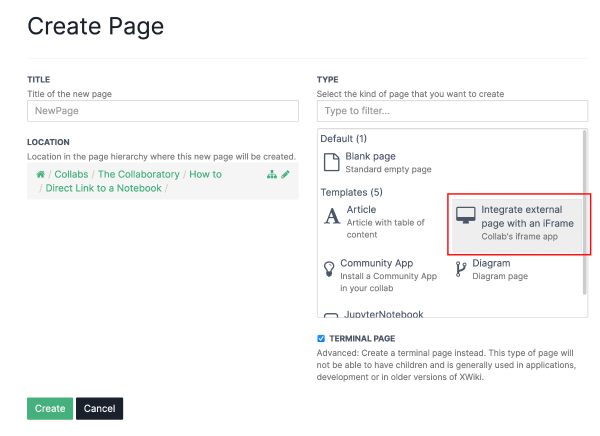Click the Title input field
Image resolution: width=600 pixels, height=436 pixels.
[x=163, y=111]
